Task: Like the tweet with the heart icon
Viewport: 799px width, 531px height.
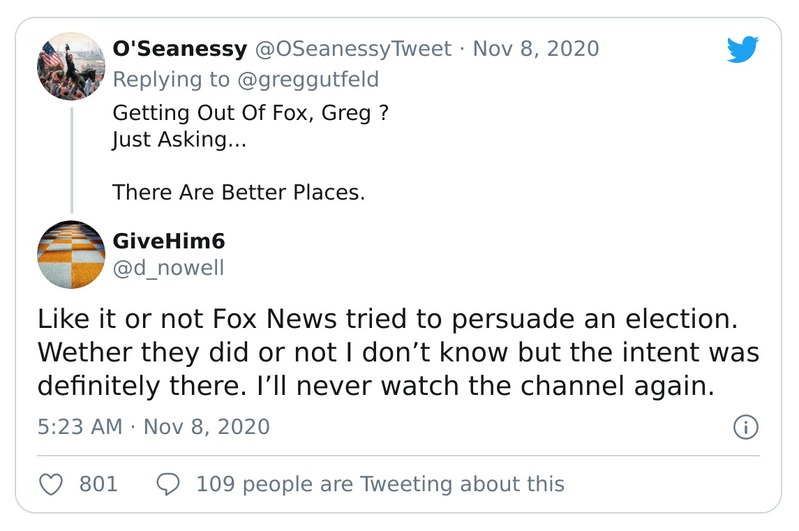Action: (x=51, y=484)
